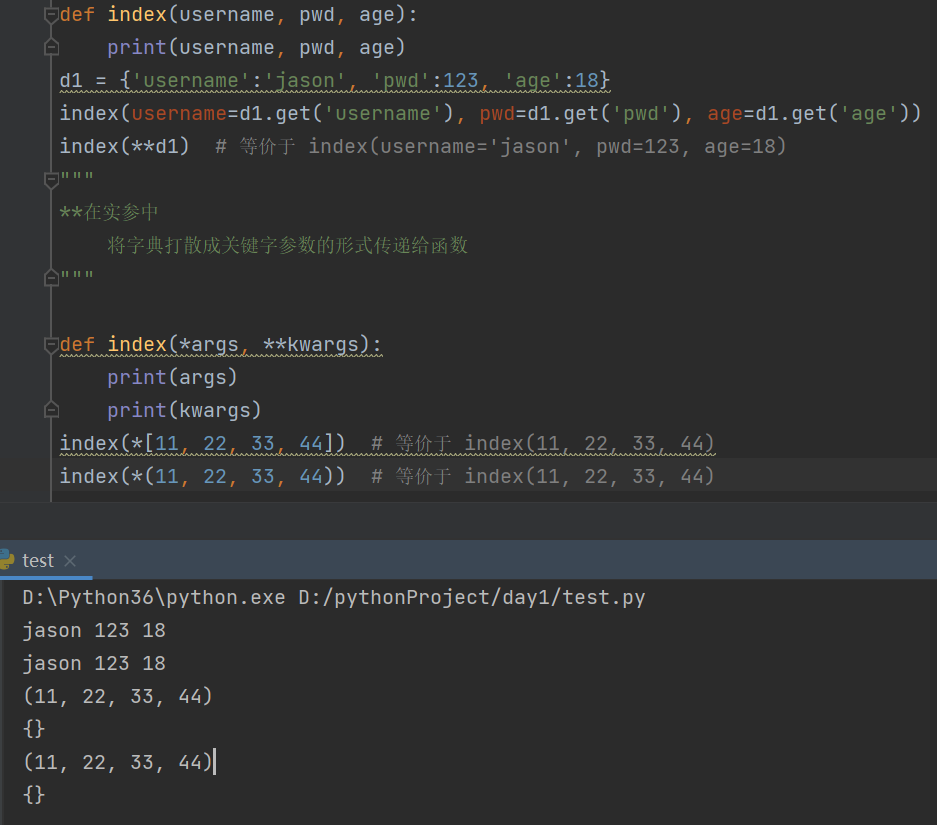
Task: Click first (11, 22, 33, 44) console output
Action: (118, 697)
